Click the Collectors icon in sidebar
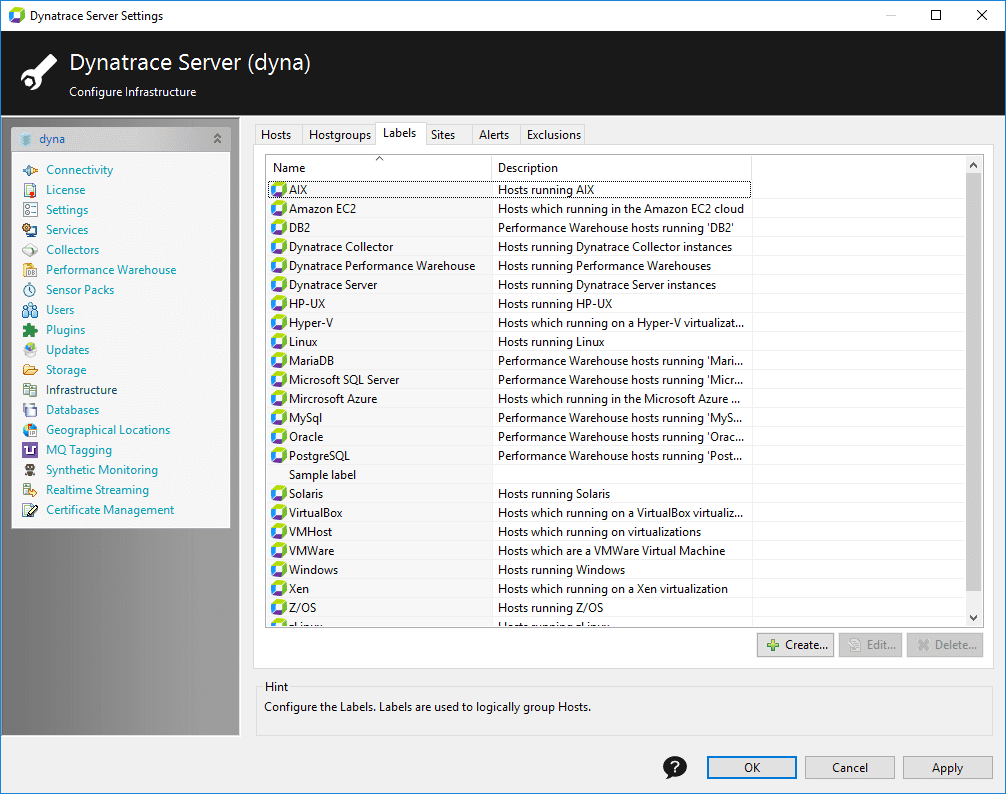Image resolution: width=1006 pixels, height=794 pixels. (x=30, y=249)
